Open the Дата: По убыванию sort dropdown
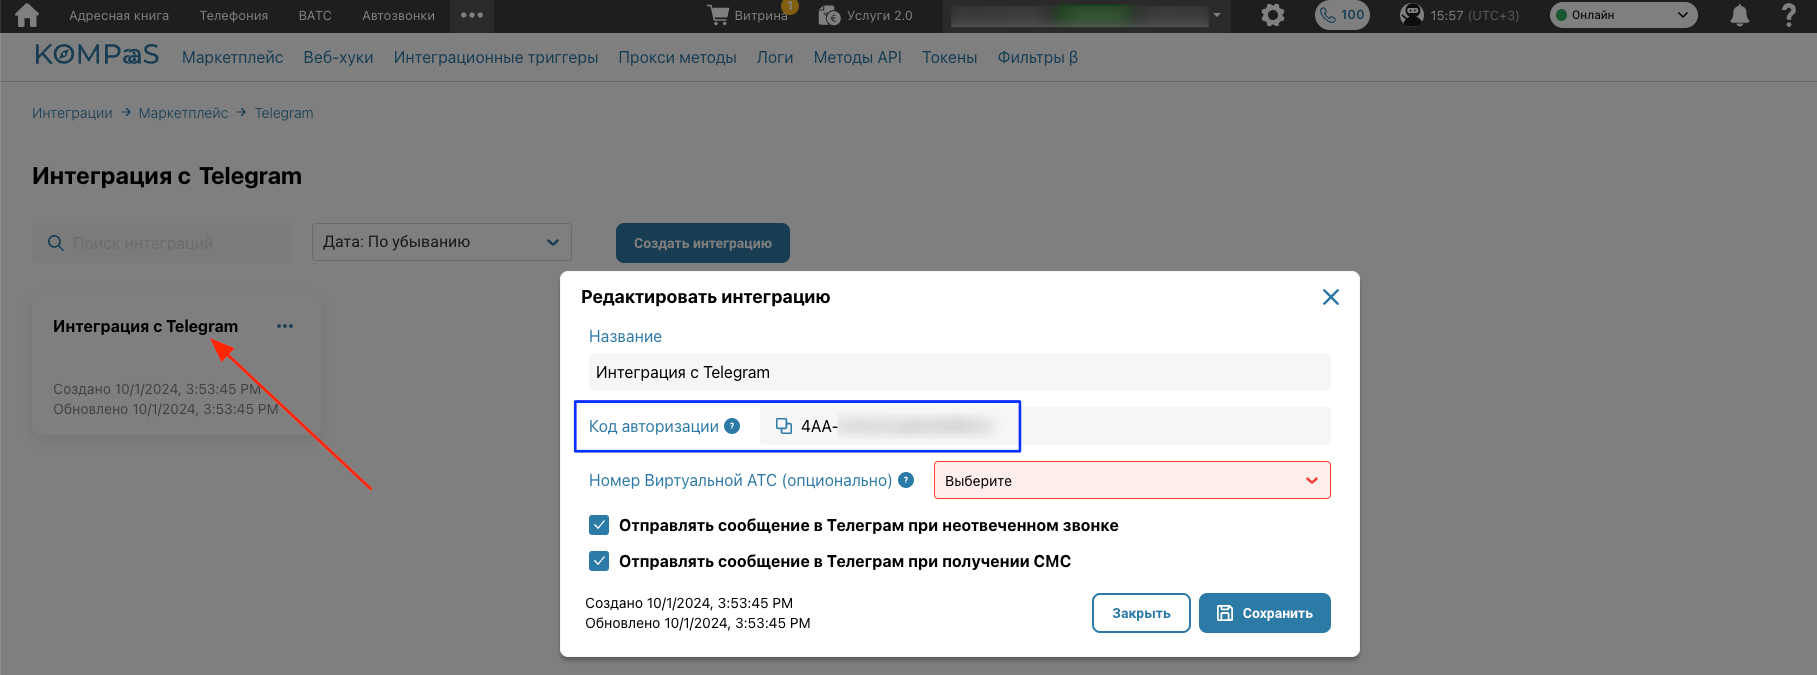This screenshot has height=675, width=1817. [x=442, y=242]
